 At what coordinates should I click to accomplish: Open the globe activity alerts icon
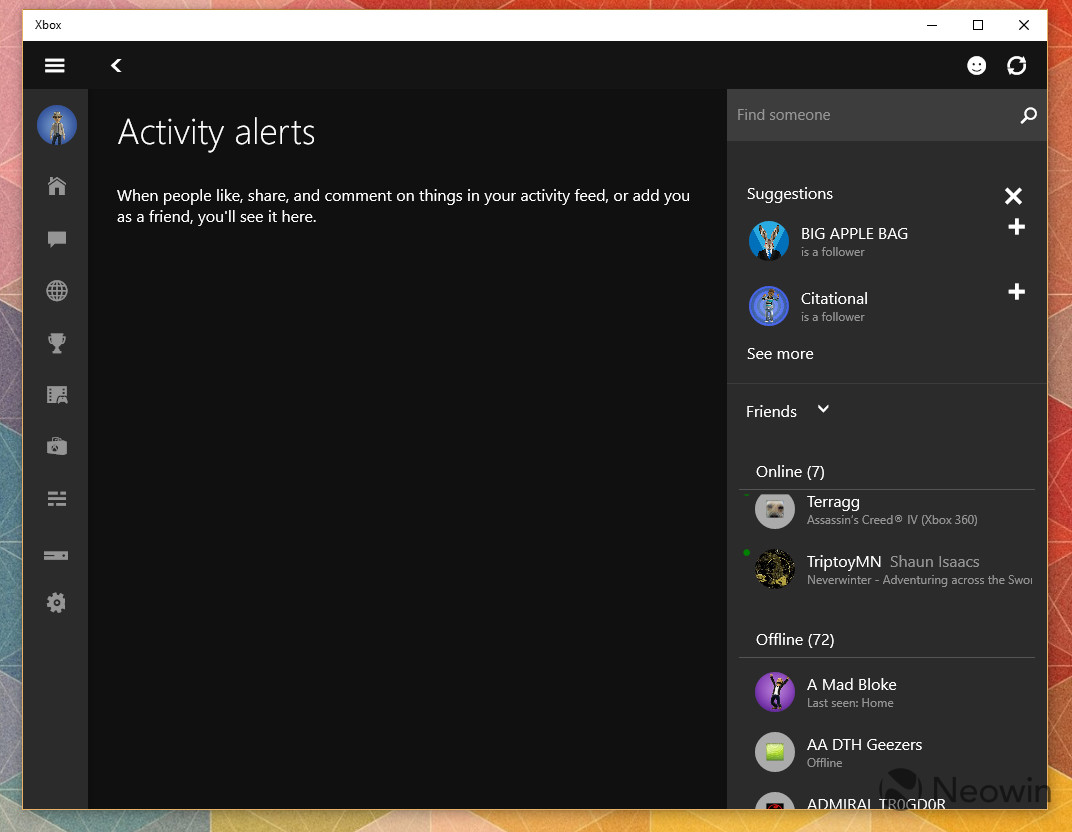(57, 291)
